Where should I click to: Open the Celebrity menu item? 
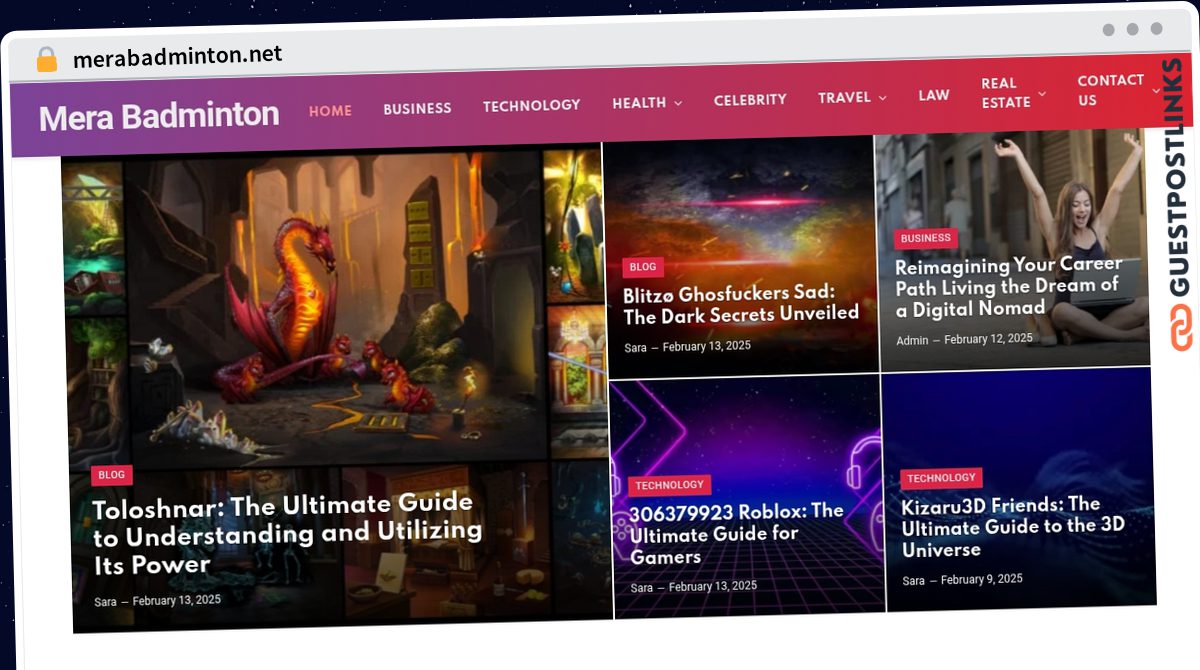[x=750, y=100]
